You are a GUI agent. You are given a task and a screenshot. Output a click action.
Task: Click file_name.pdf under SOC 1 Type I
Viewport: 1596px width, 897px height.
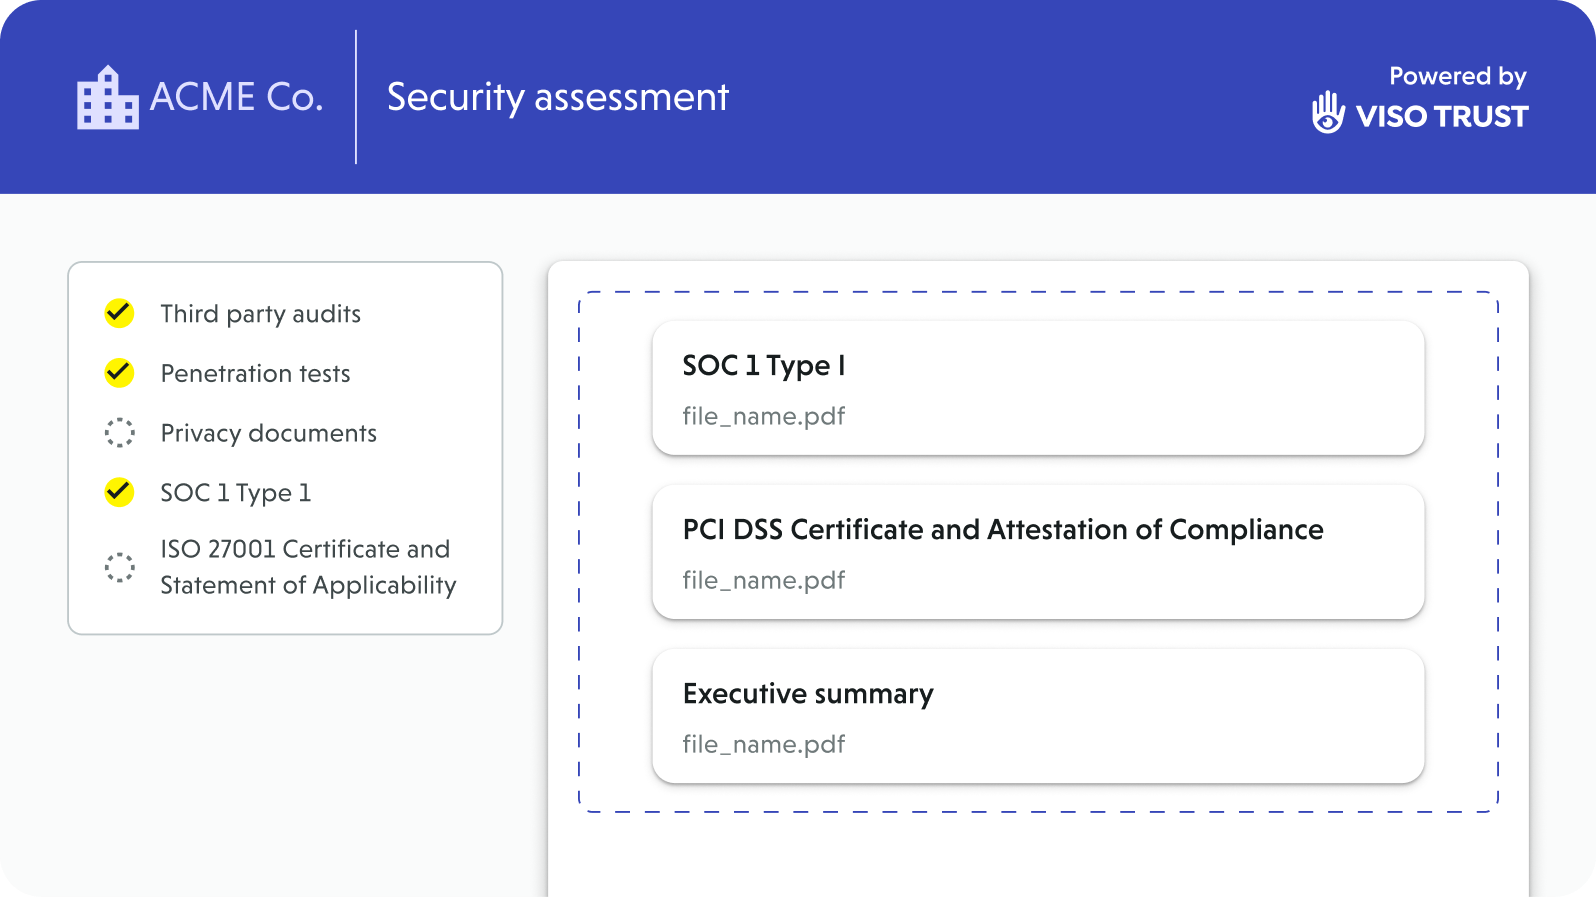click(763, 416)
